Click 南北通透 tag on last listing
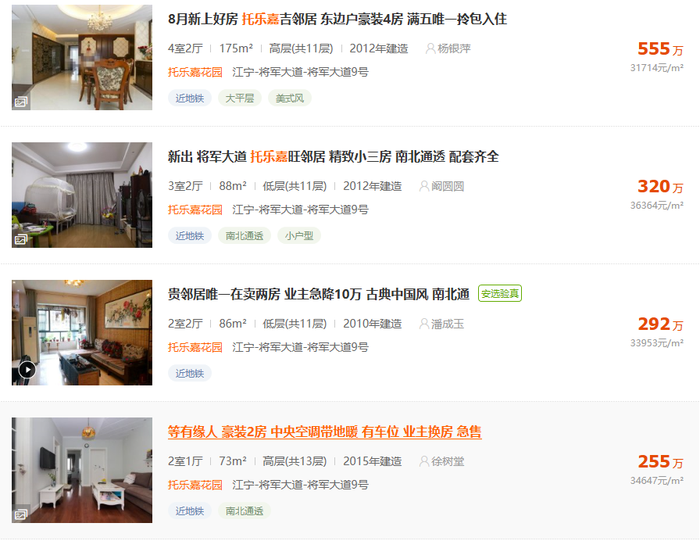Screen dimensions: 700x541 click(244, 511)
